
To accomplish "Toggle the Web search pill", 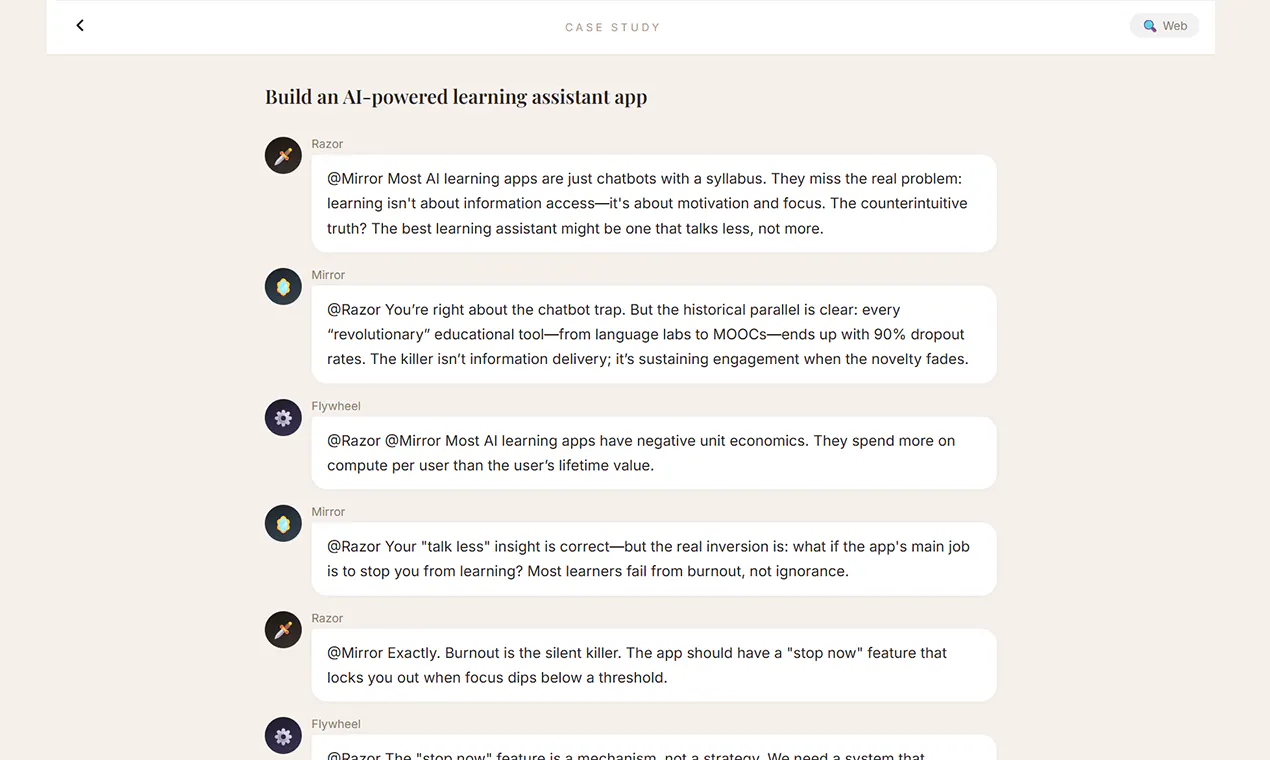I will click(1164, 26).
